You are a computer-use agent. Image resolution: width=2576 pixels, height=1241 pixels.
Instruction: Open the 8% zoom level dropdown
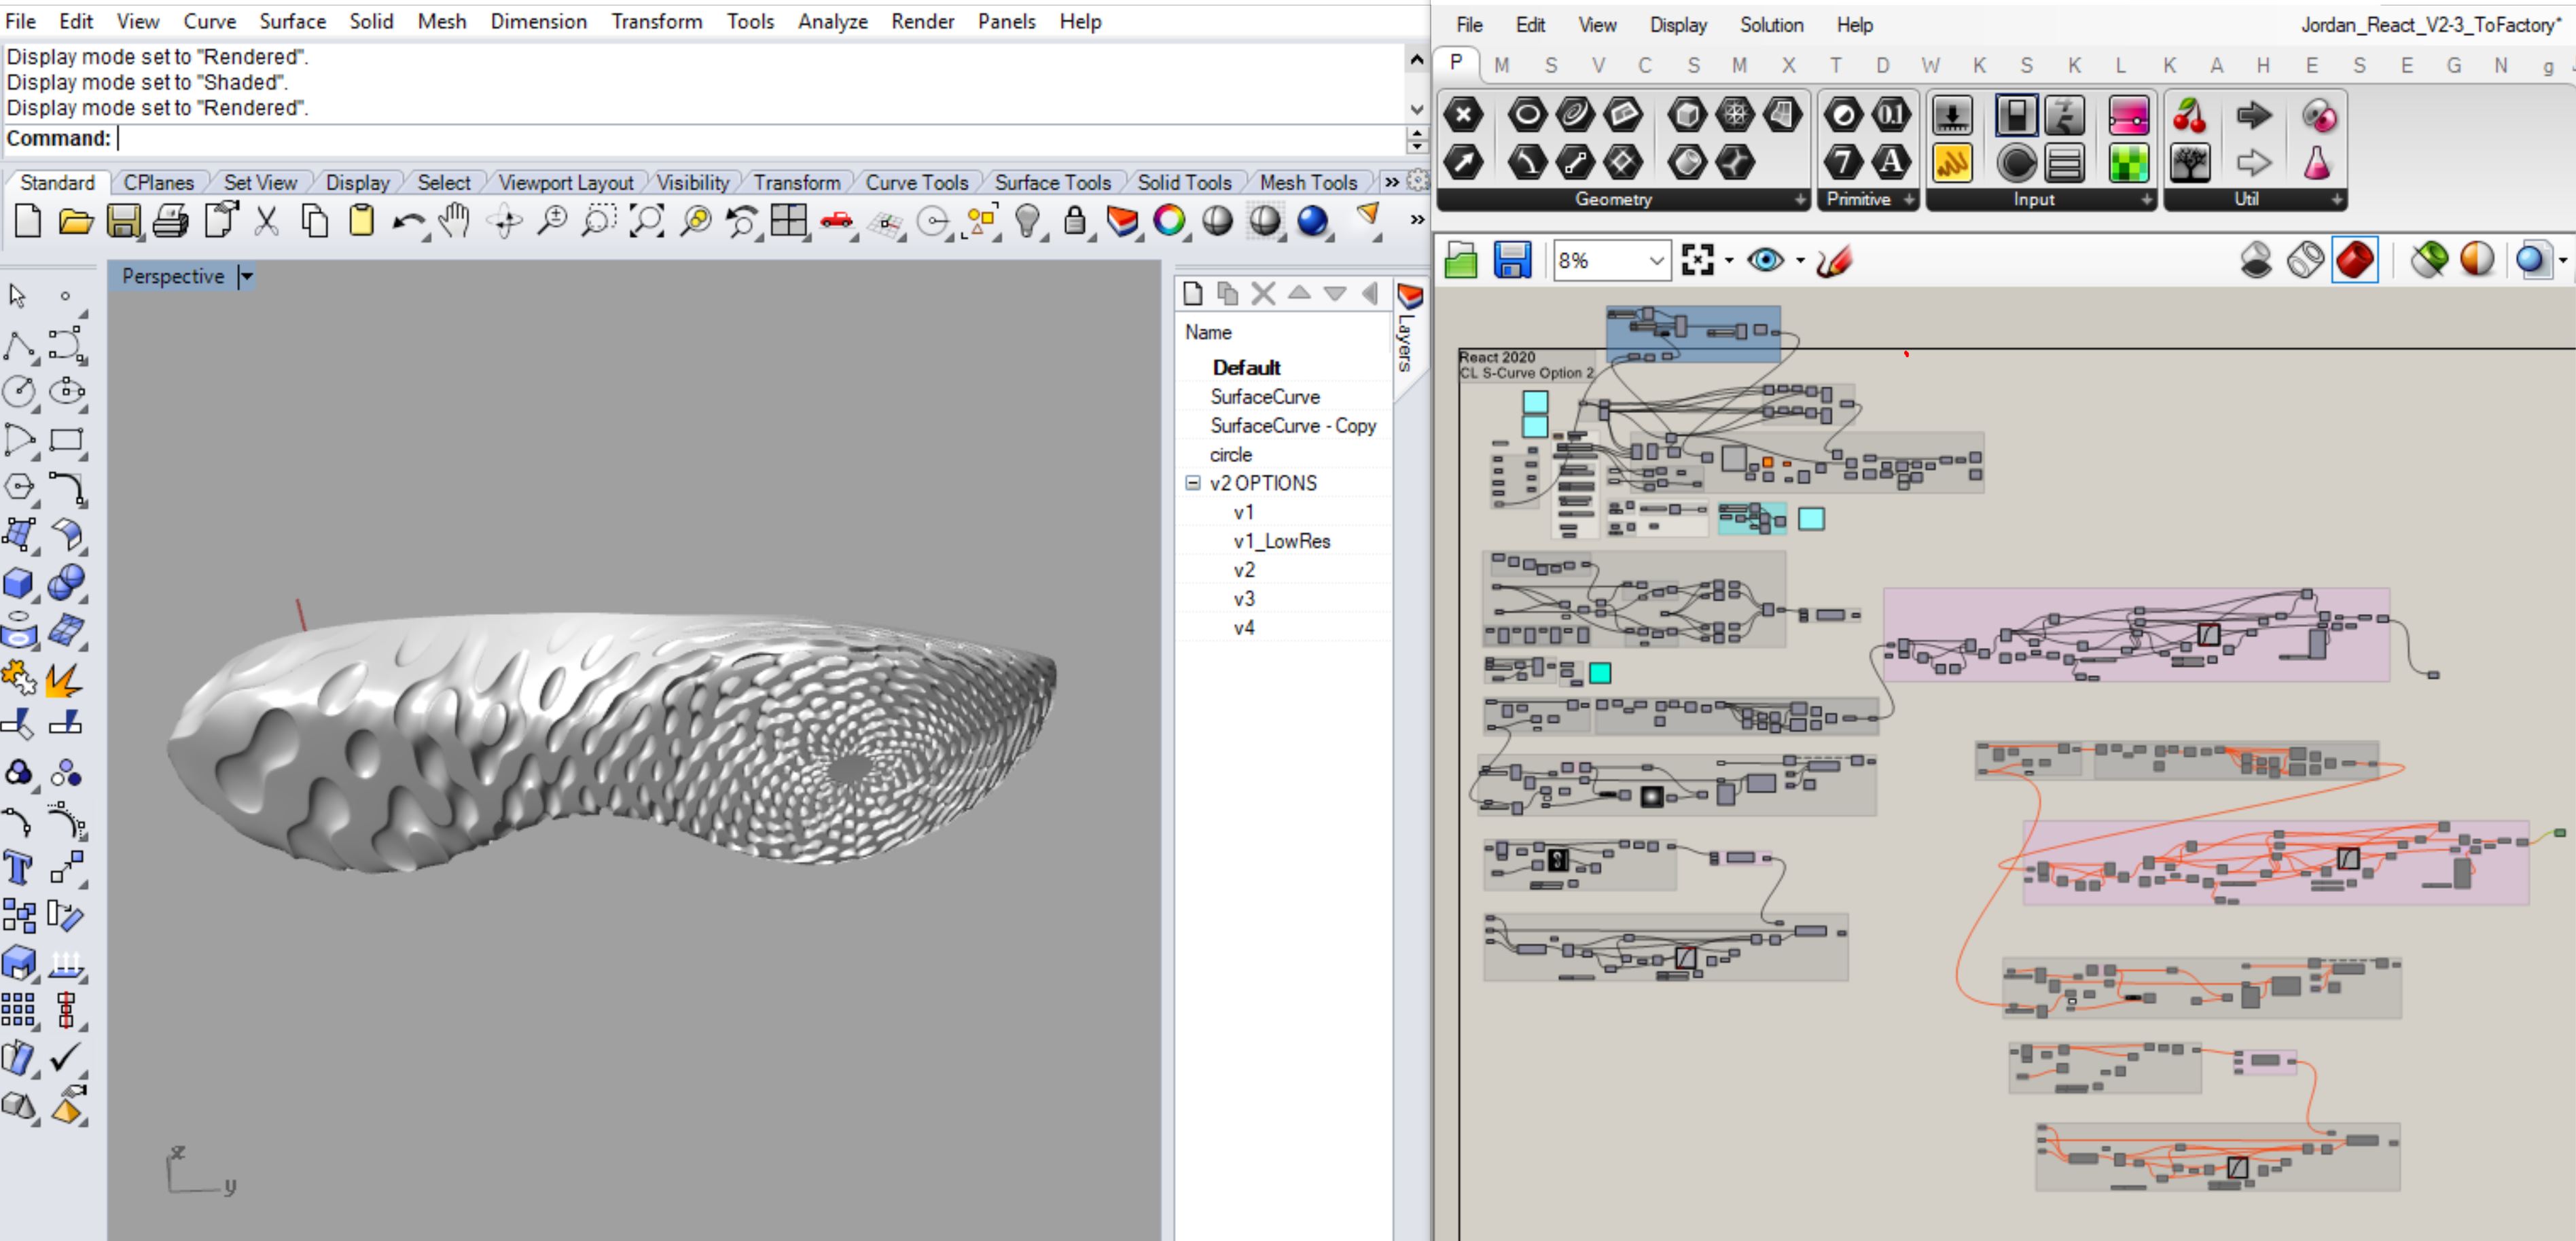tap(1656, 261)
